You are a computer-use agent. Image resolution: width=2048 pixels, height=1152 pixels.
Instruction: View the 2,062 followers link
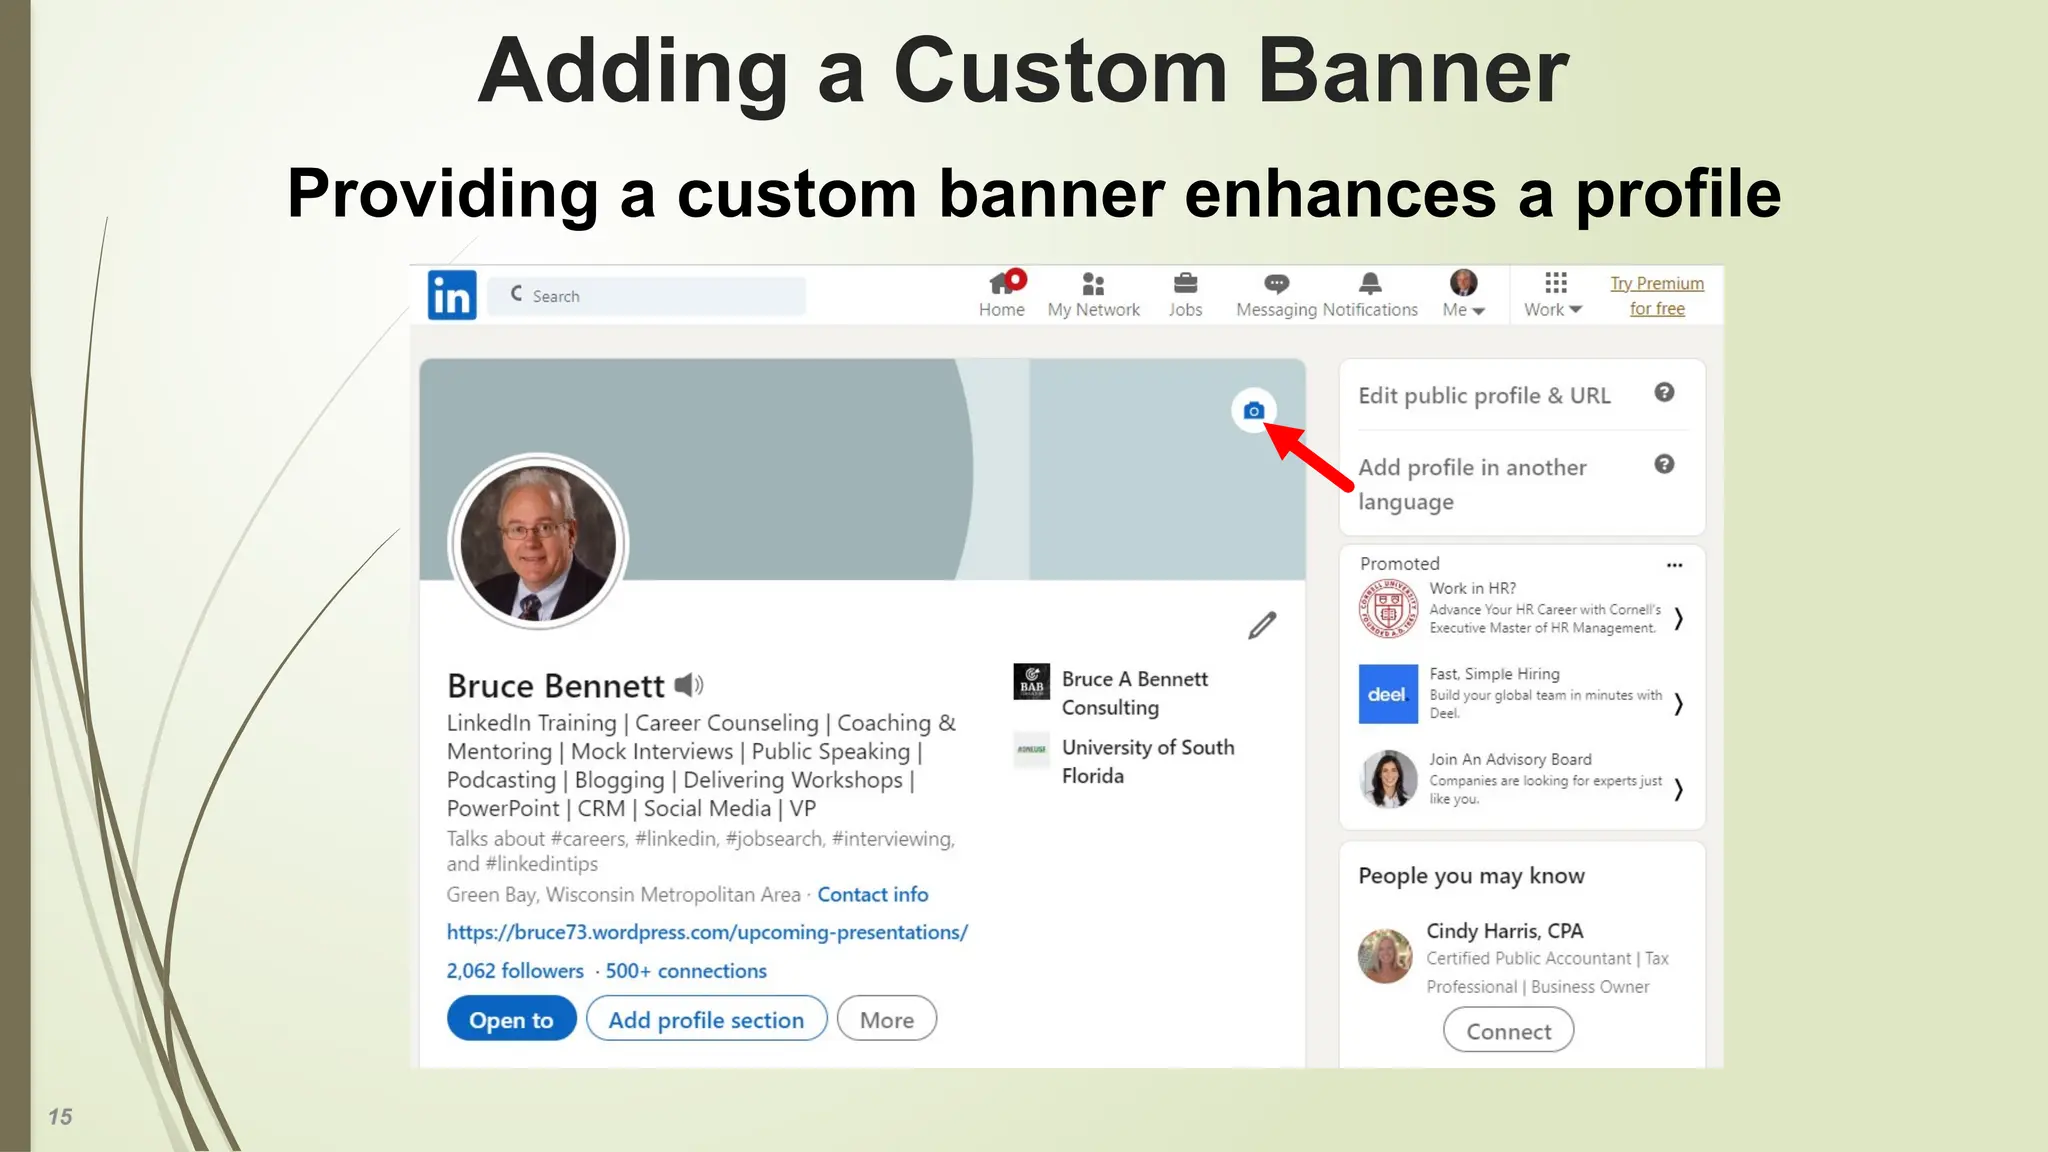pos(515,971)
